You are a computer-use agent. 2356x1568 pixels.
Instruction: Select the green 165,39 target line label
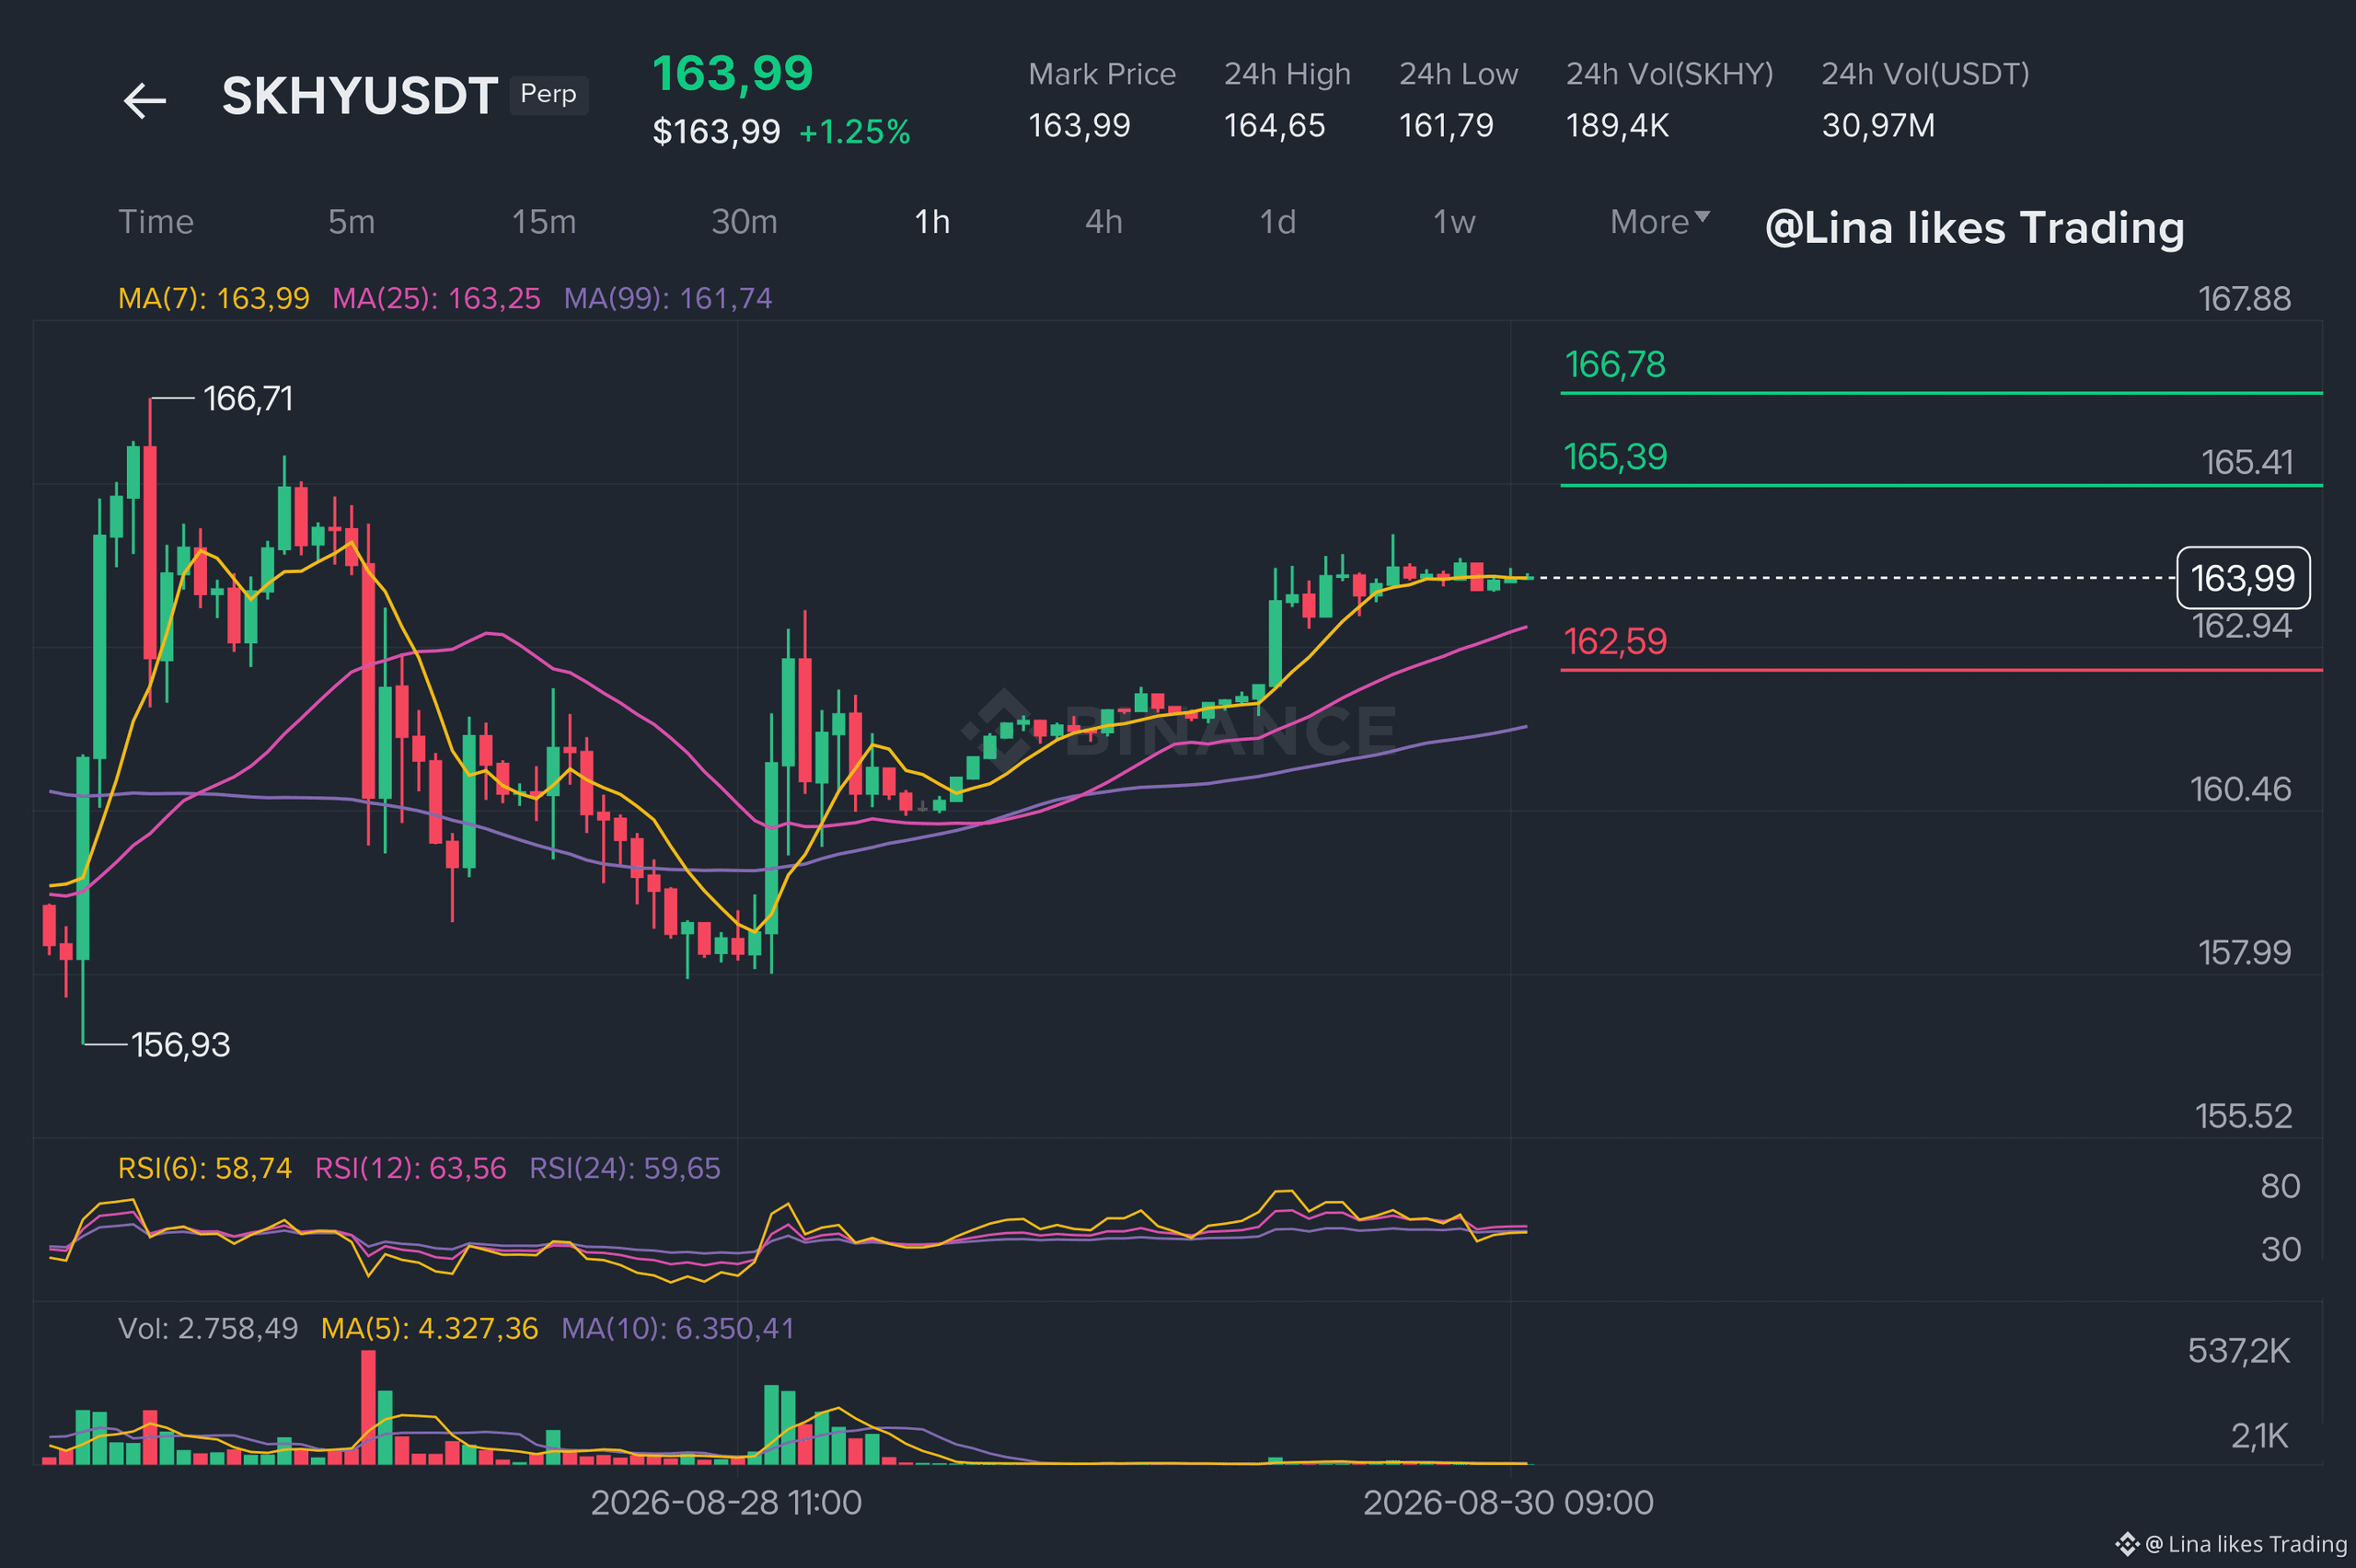[x=1615, y=457]
